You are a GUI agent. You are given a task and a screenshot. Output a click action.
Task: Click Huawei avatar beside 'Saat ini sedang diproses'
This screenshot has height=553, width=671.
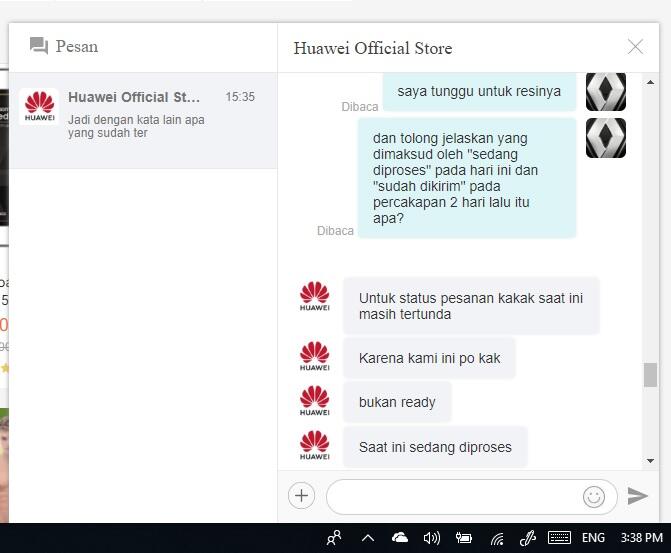[315, 445]
